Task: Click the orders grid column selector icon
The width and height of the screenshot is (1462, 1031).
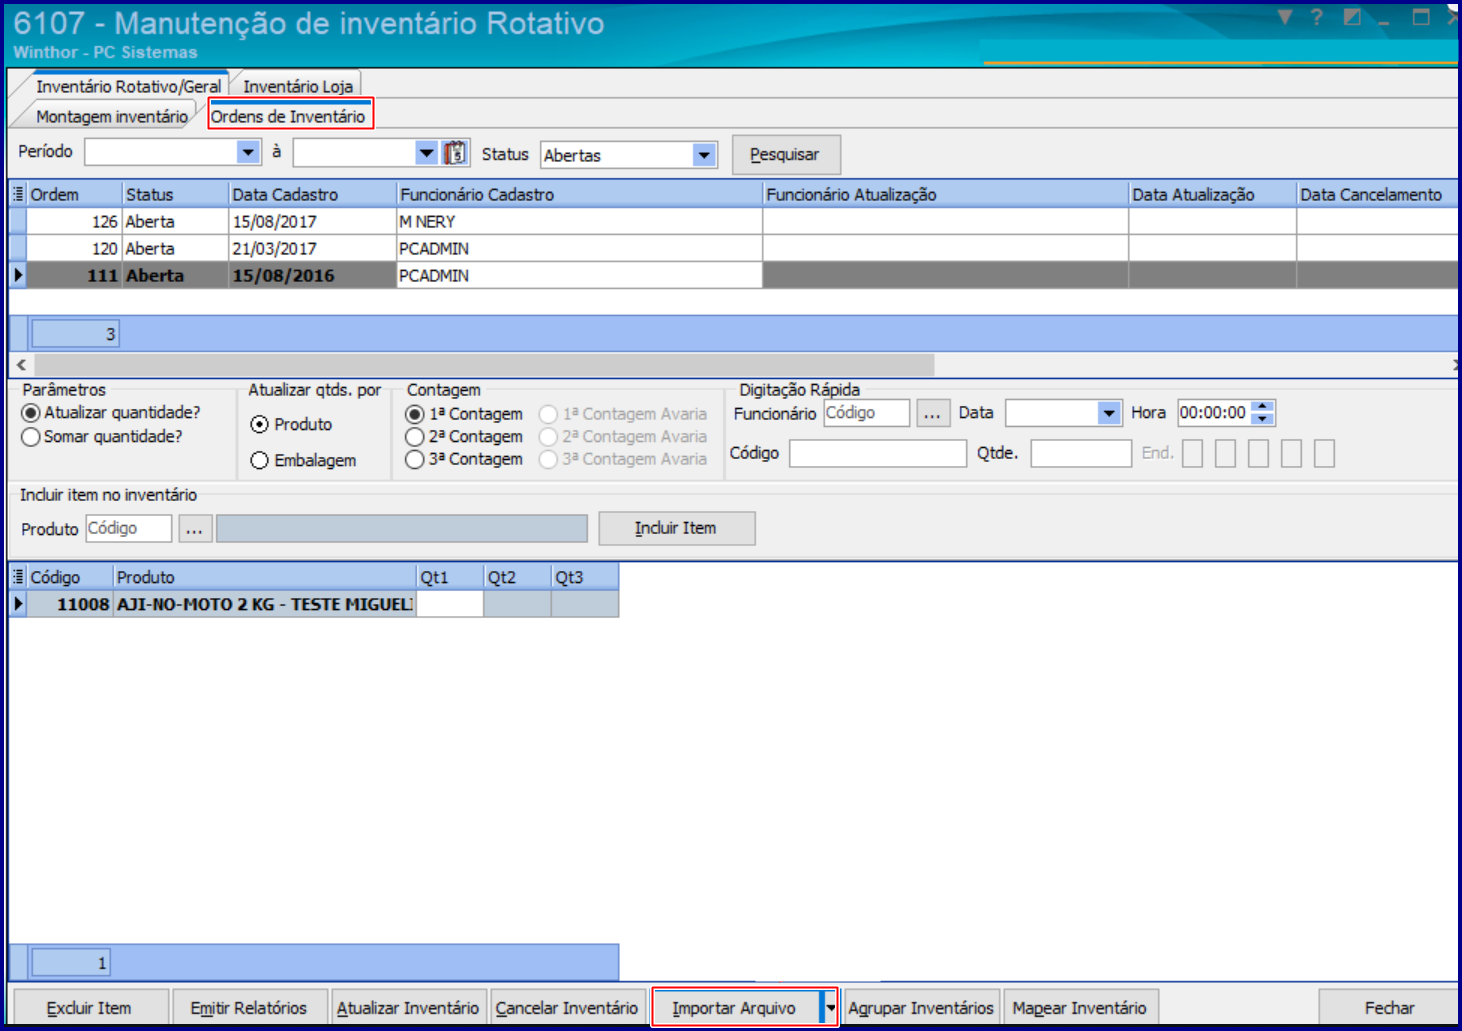Action: (18, 194)
